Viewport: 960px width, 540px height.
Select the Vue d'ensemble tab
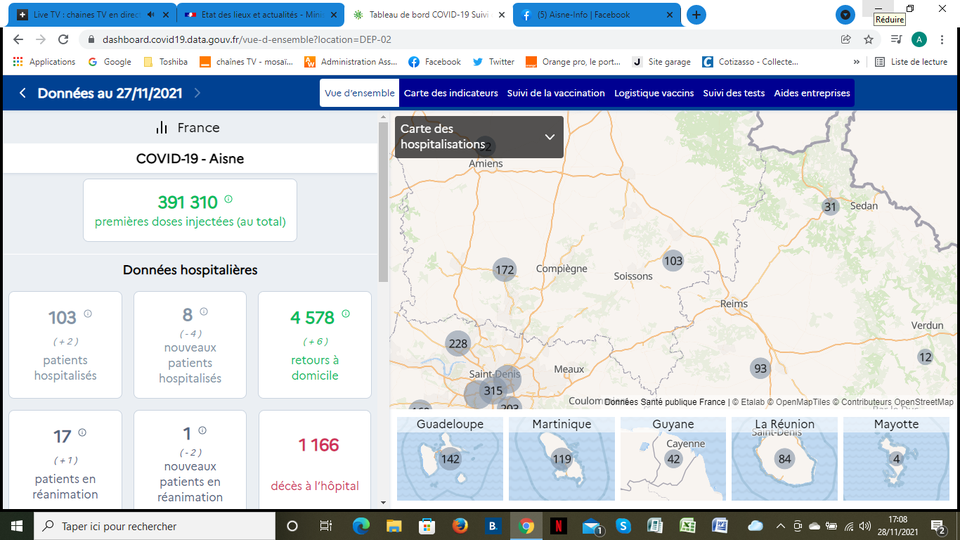click(x=359, y=93)
